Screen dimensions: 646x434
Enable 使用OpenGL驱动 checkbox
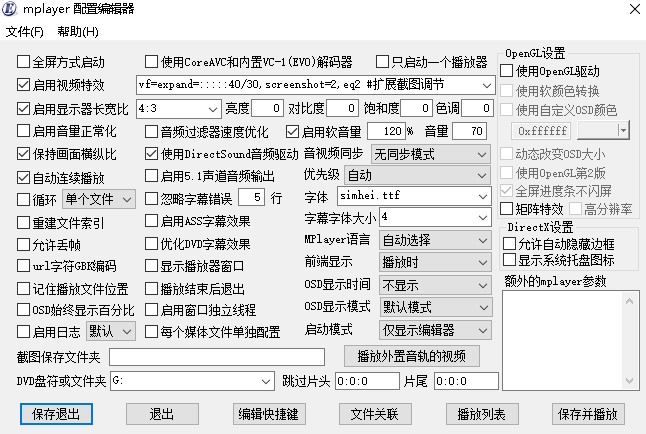506,71
